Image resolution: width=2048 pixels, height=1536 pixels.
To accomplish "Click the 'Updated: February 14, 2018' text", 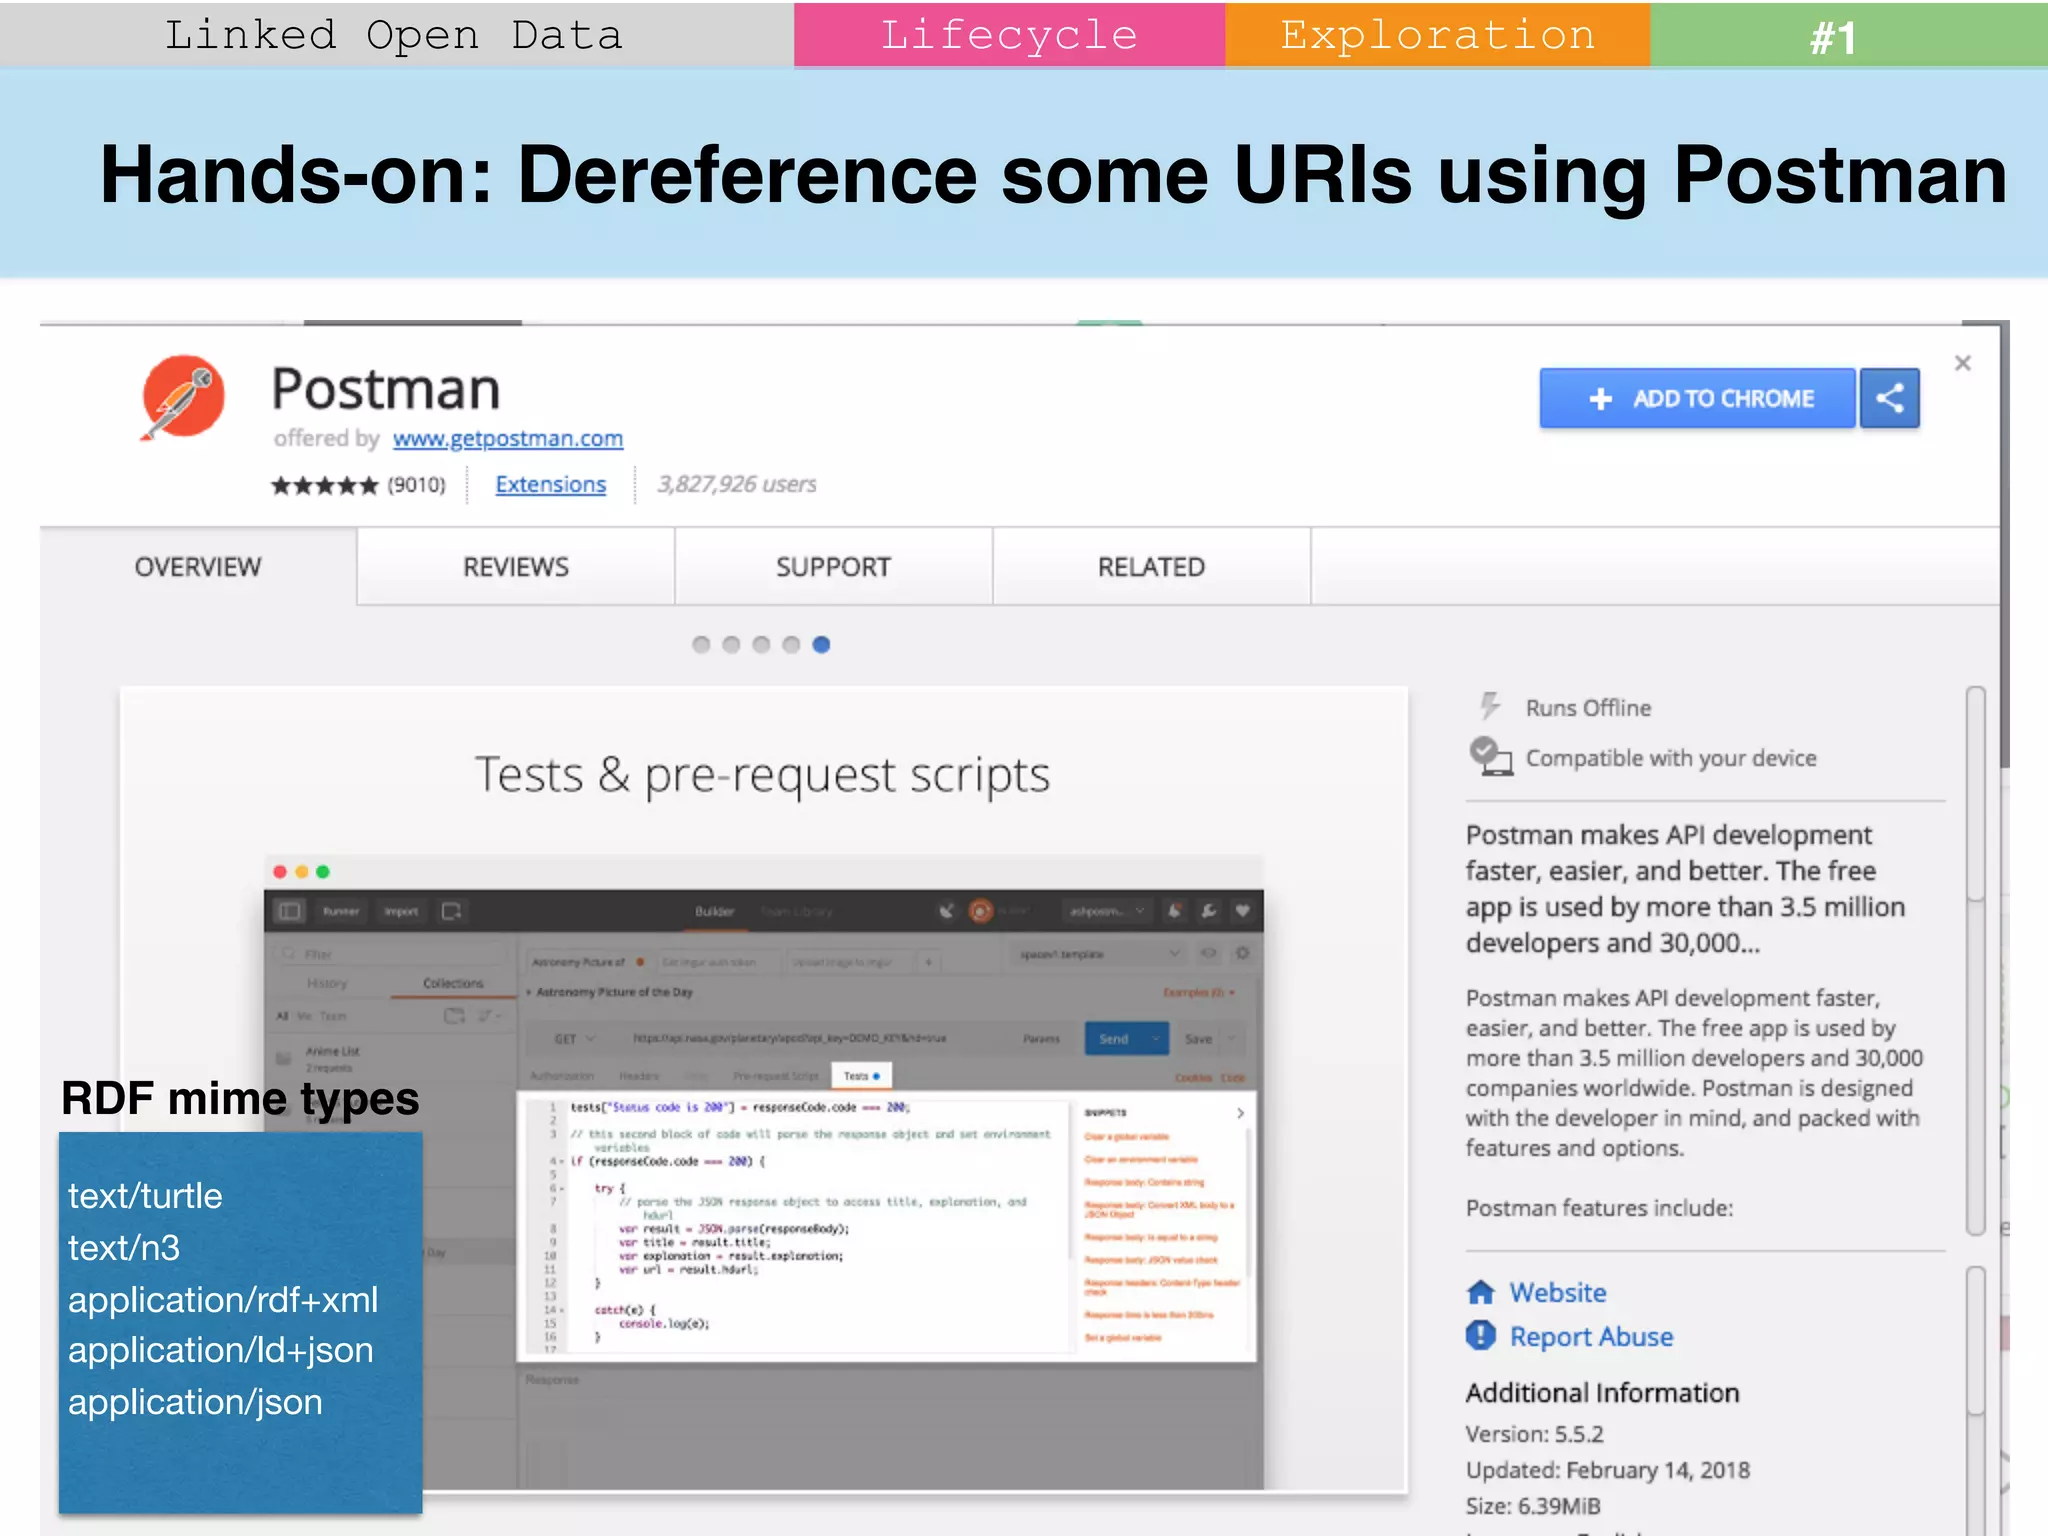I will pos(1608,1470).
